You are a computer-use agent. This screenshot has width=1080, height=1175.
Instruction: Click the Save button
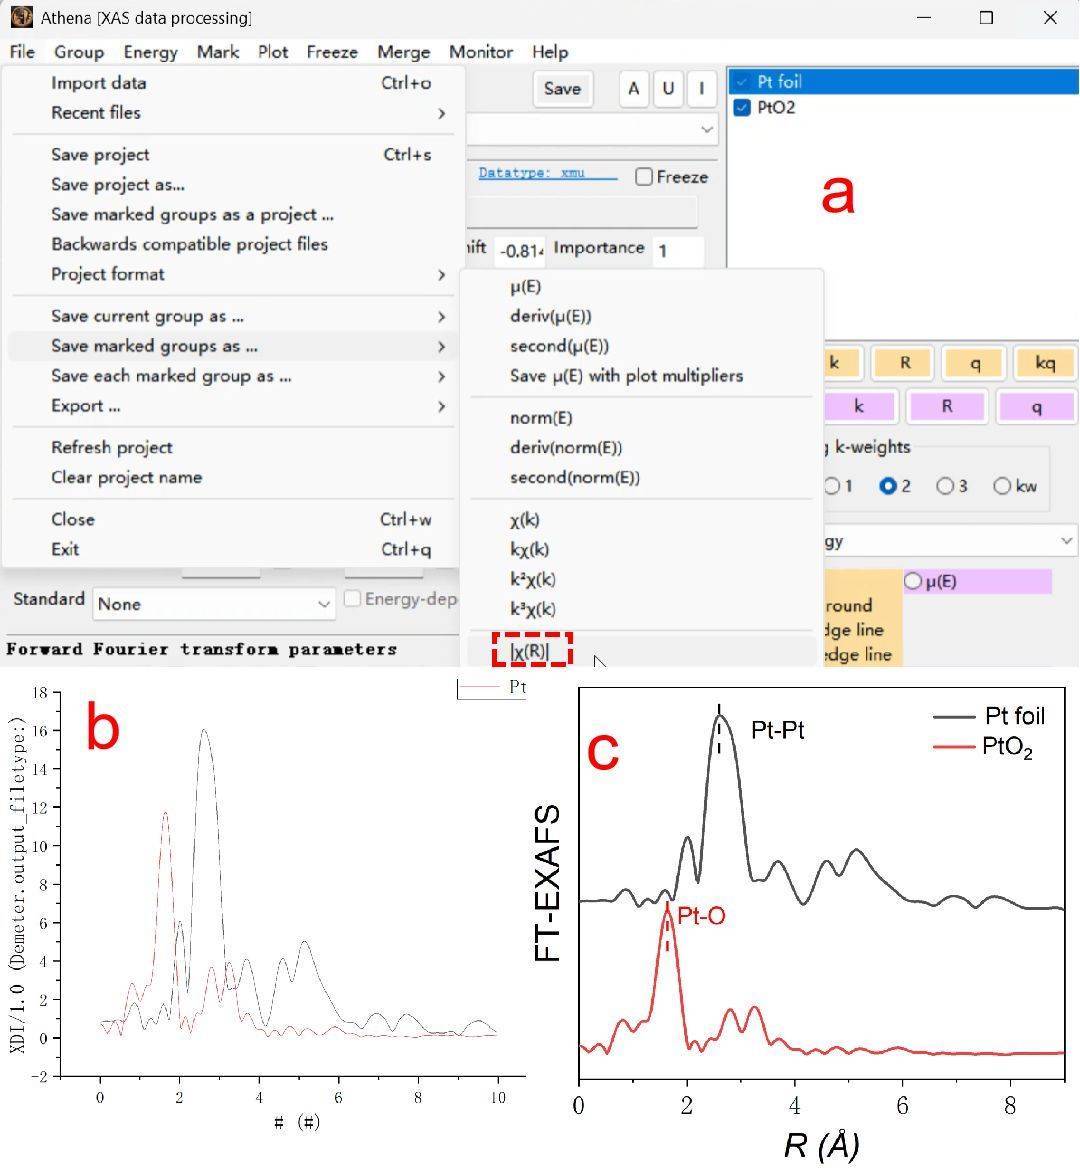coord(562,89)
